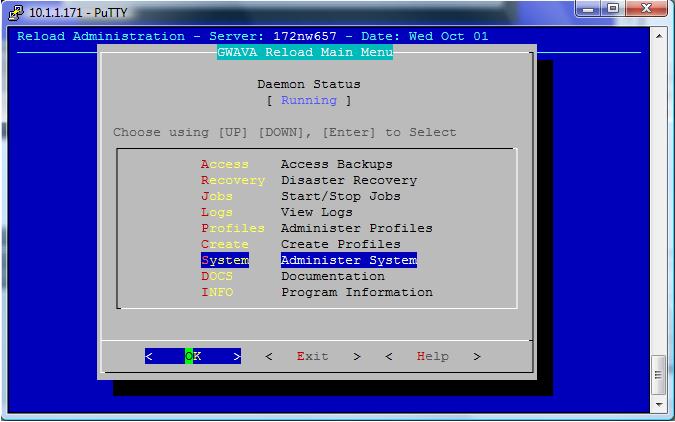
Task: Click the 'Access Backups' description
Action: tap(337, 164)
